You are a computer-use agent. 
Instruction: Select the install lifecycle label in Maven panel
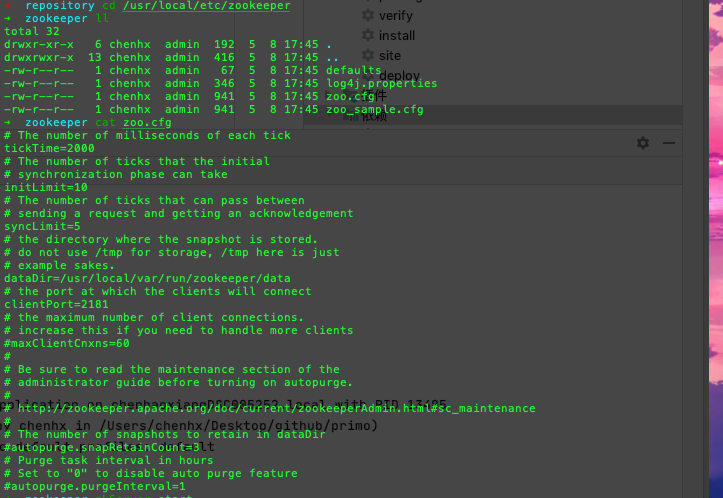coord(397,36)
